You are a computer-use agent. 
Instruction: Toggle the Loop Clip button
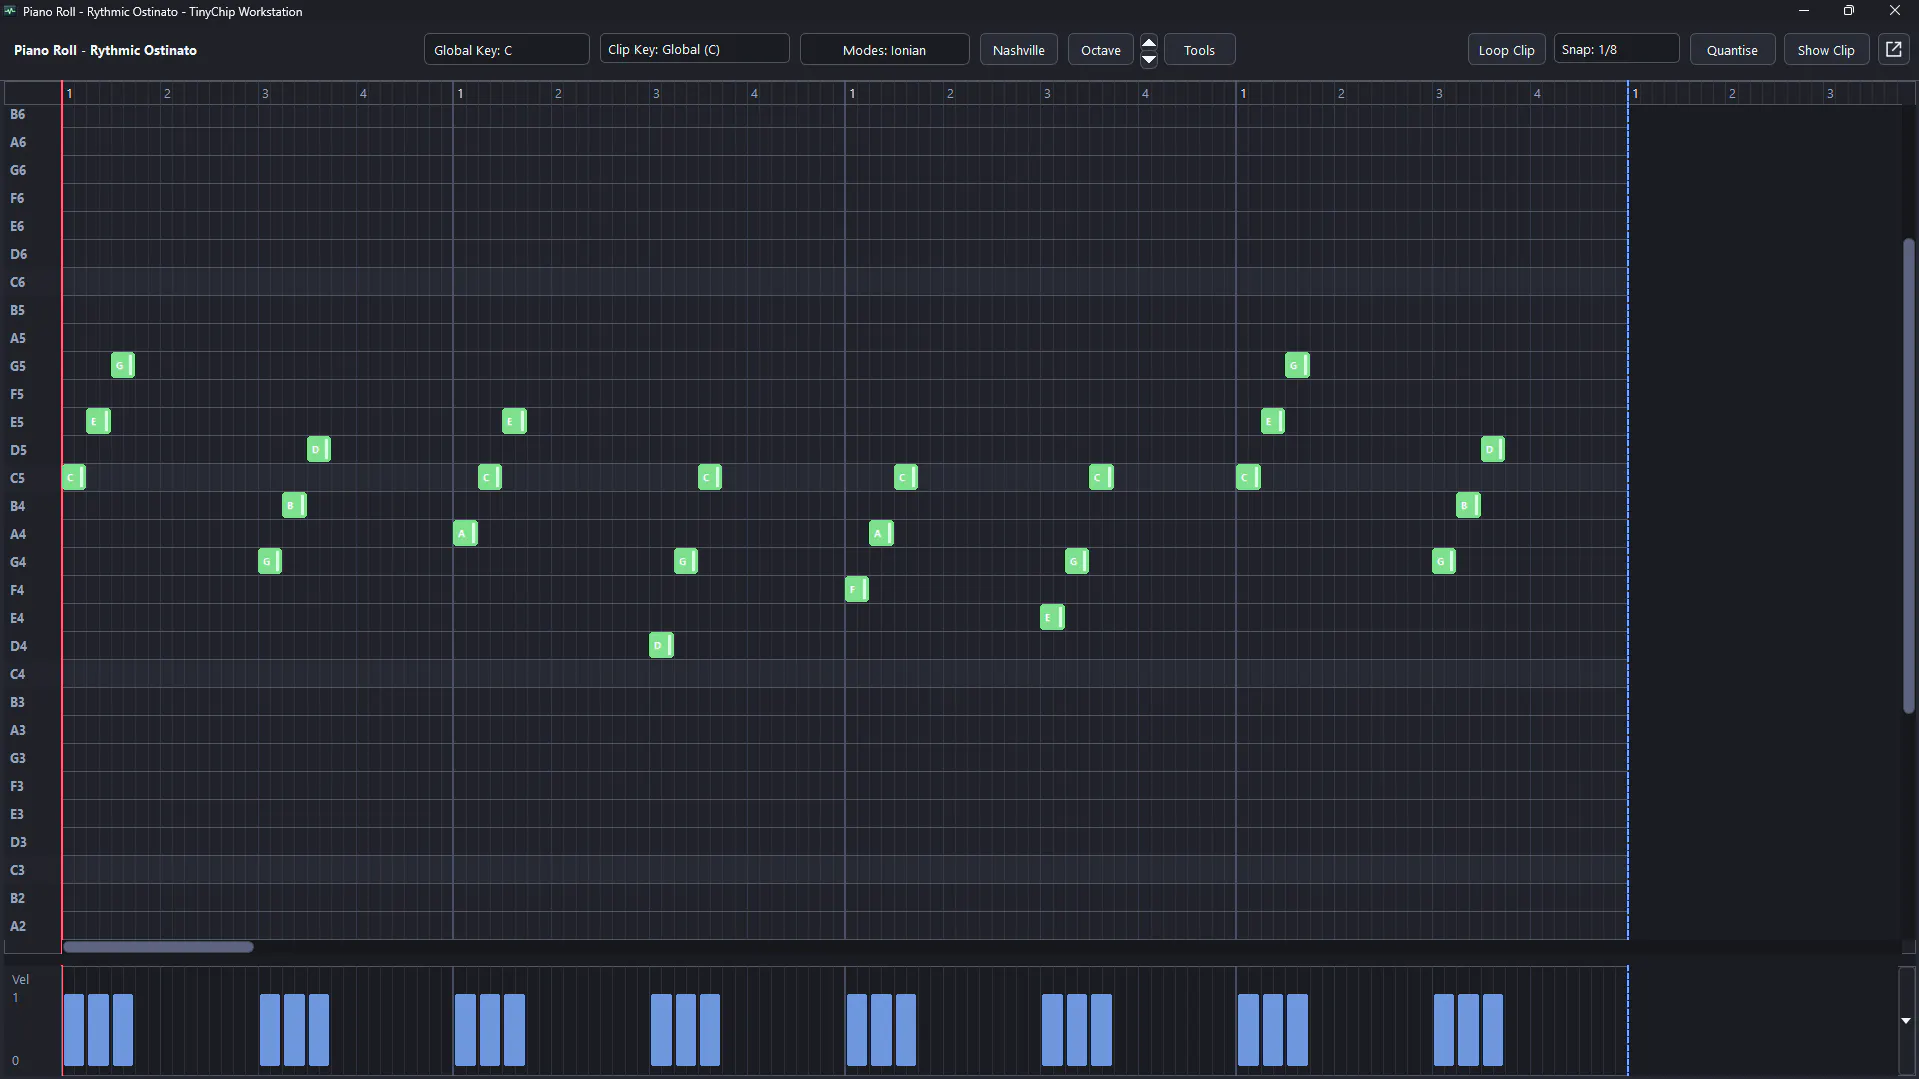pos(1506,50)
